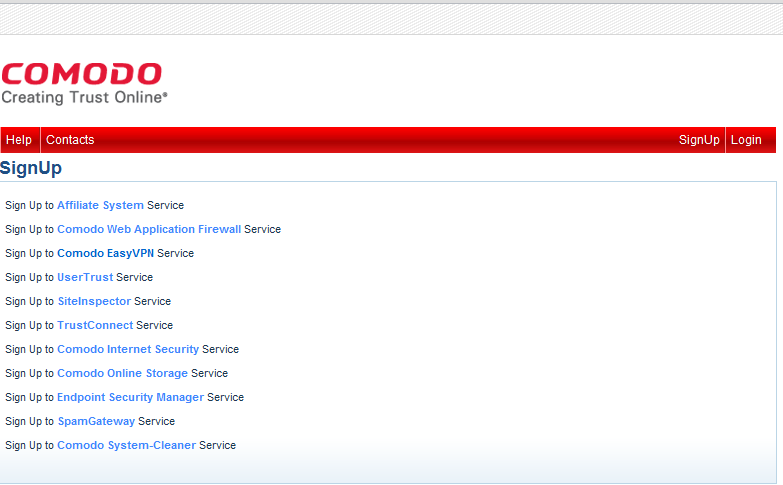Follow the Comodo Web Application Firewall link
The image size is (783, 485).
coord(149,229)
